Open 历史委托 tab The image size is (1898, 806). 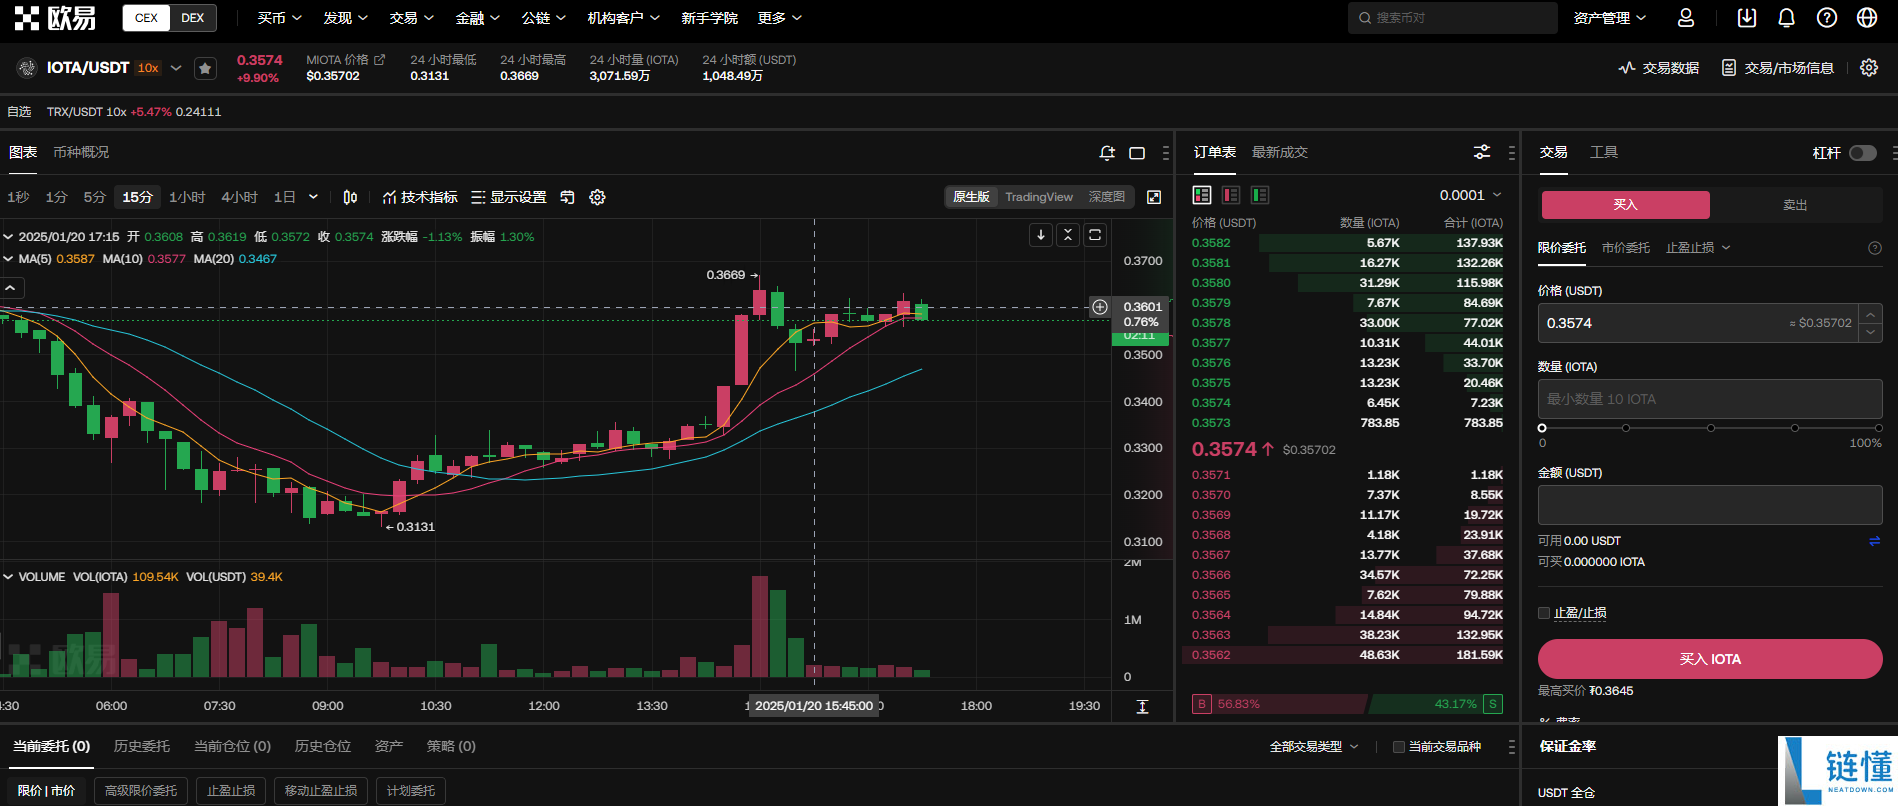142,746
